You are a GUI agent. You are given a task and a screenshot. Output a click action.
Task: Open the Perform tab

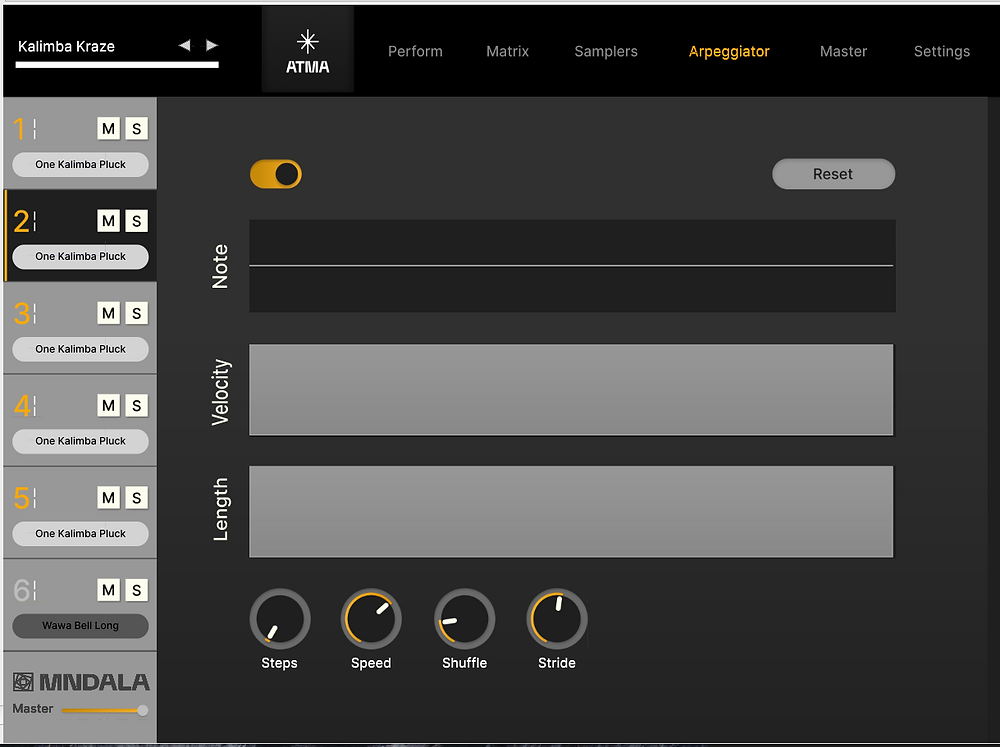pyautogui.click(x=415, y=52)
